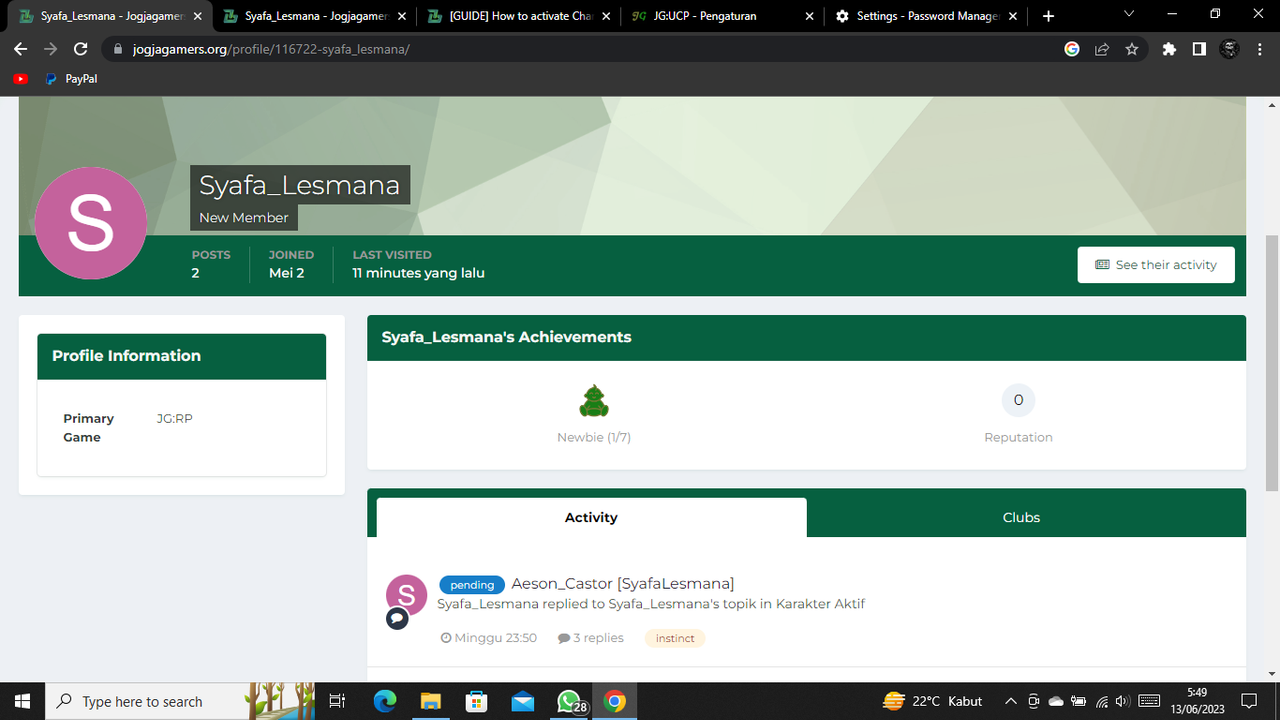
Task: Open the Extensions puzzle icon
Action: point(1169,49)
